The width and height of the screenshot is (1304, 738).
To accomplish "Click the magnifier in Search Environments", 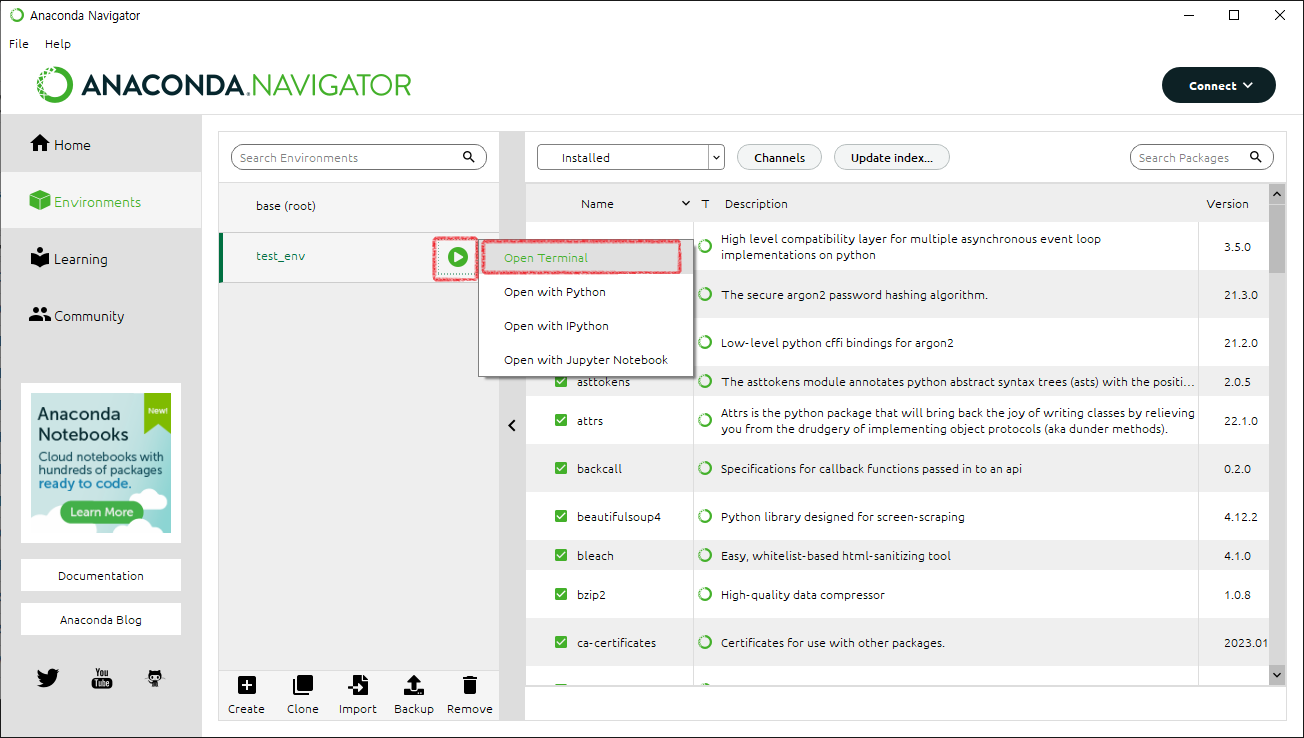I will (469, 157).
